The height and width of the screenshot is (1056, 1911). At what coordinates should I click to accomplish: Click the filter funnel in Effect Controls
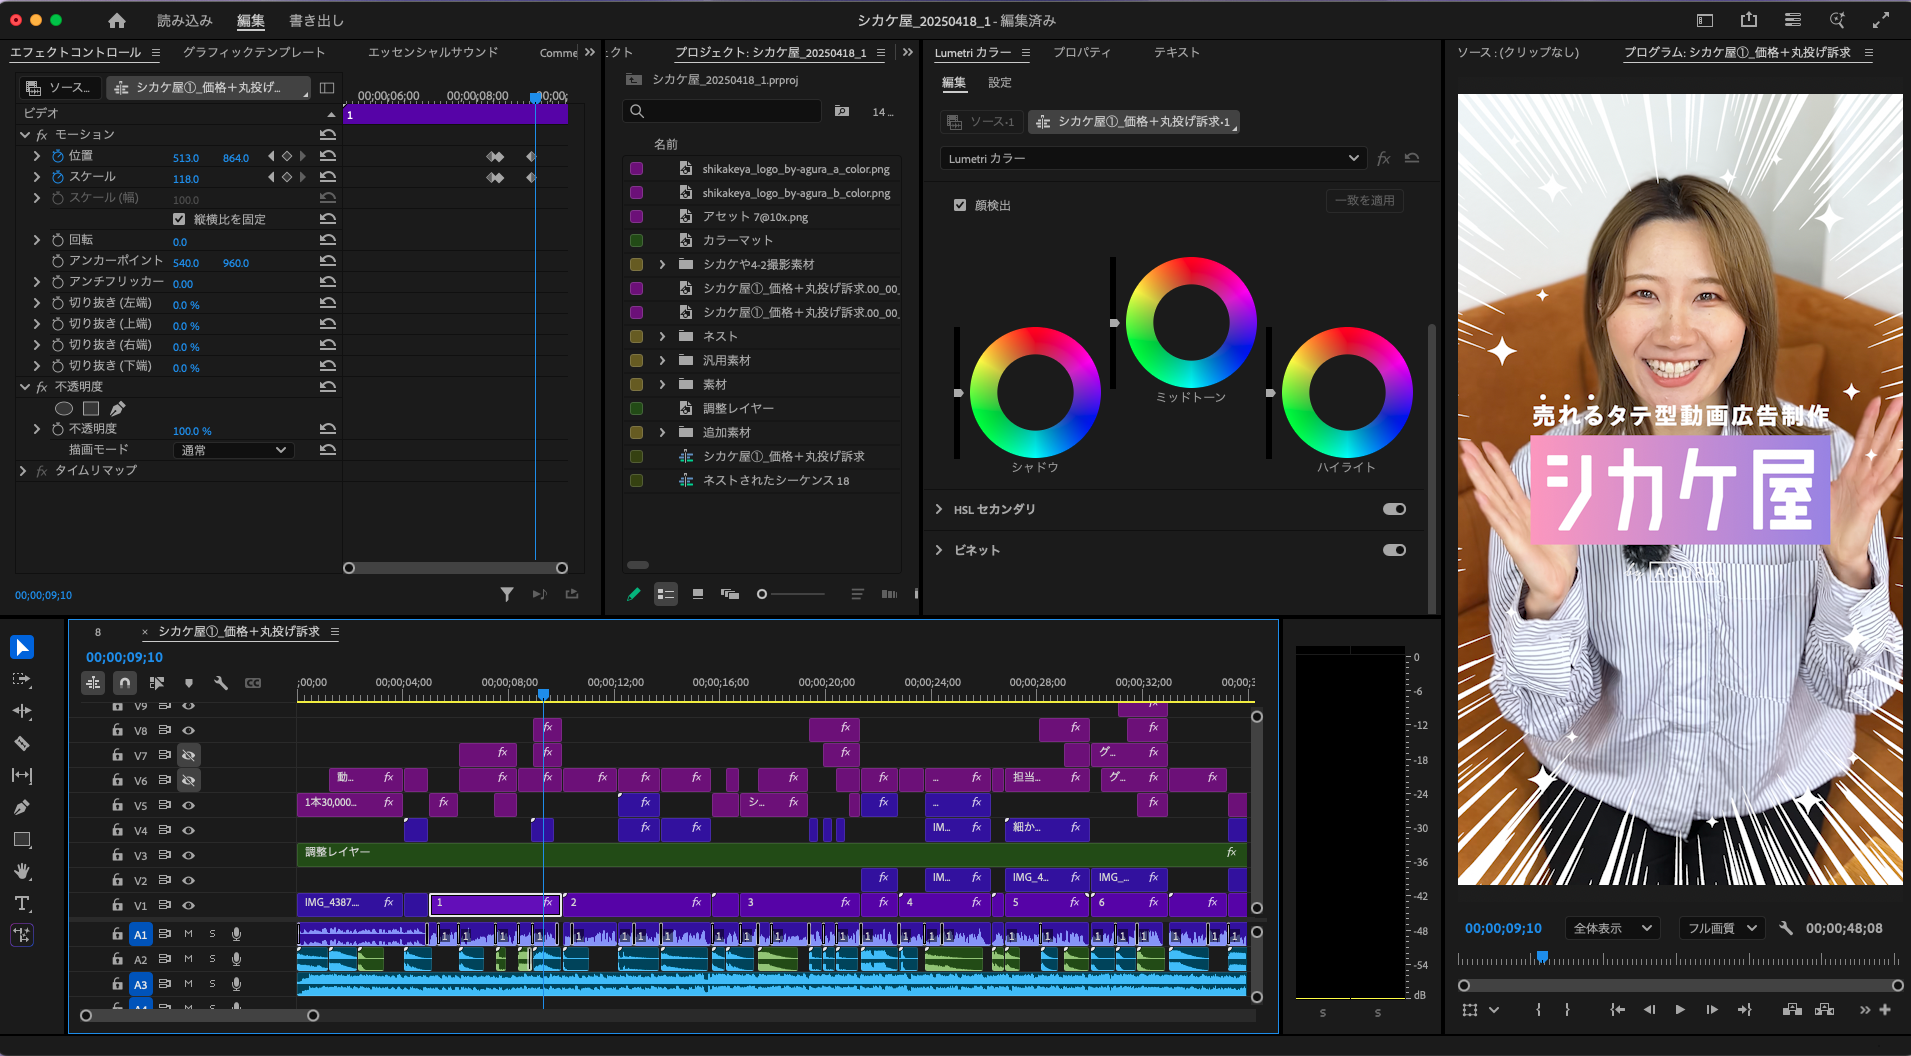coord(507,594)
